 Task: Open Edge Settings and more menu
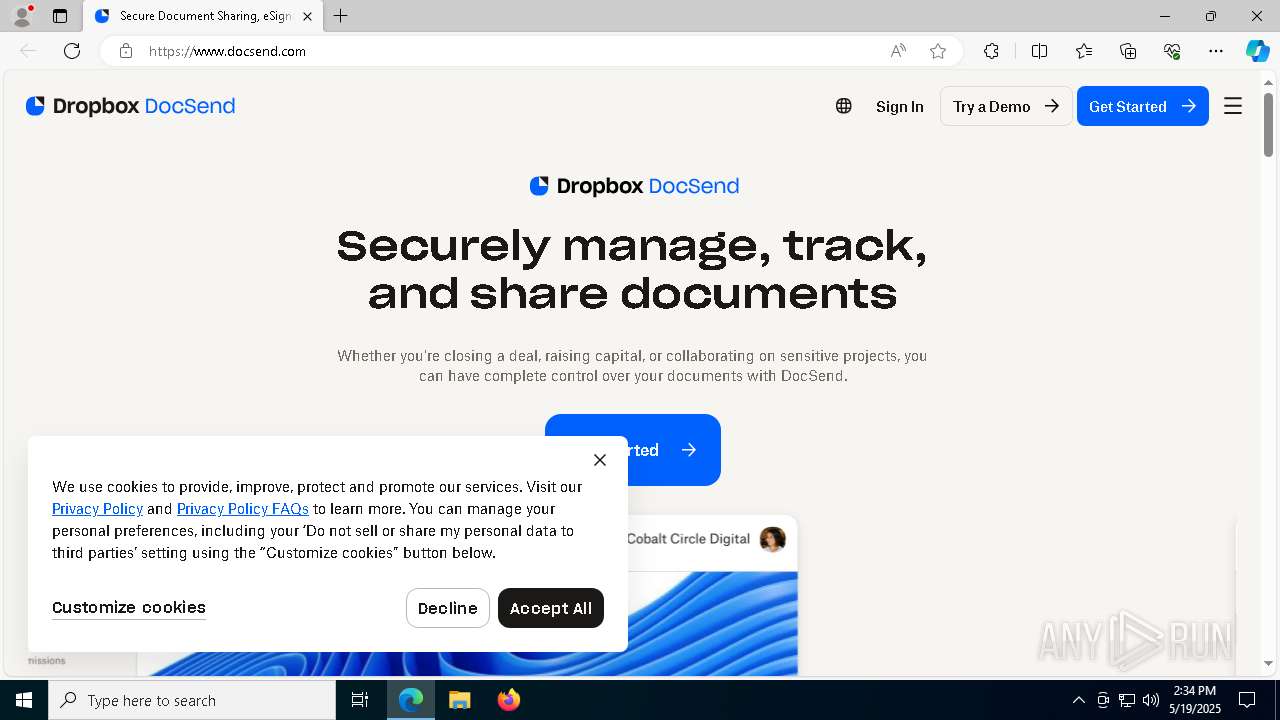[x=1216, y=51]
